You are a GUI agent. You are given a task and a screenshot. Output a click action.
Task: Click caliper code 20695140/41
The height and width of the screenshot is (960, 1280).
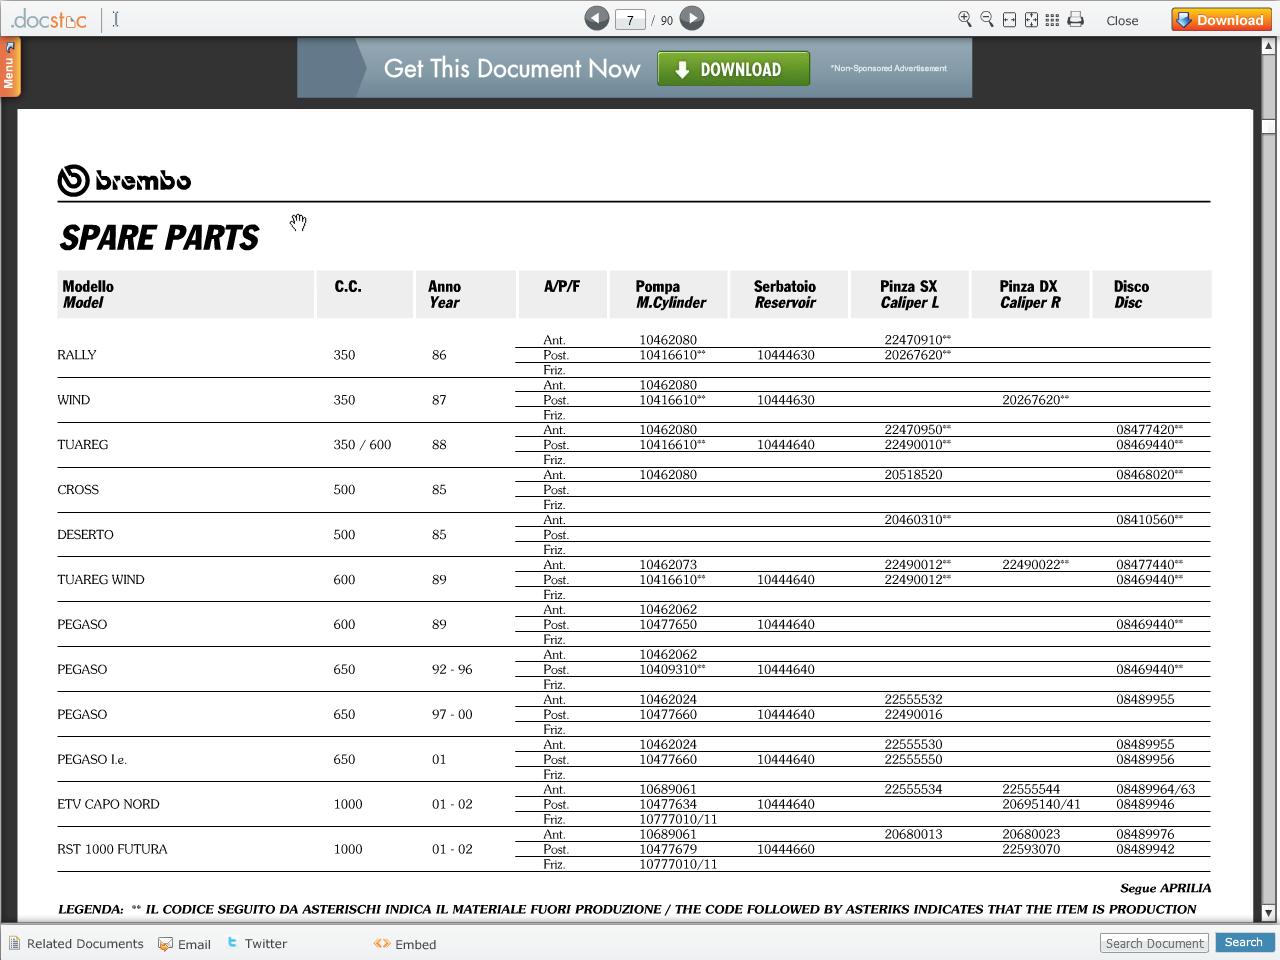click(1041, 804)
